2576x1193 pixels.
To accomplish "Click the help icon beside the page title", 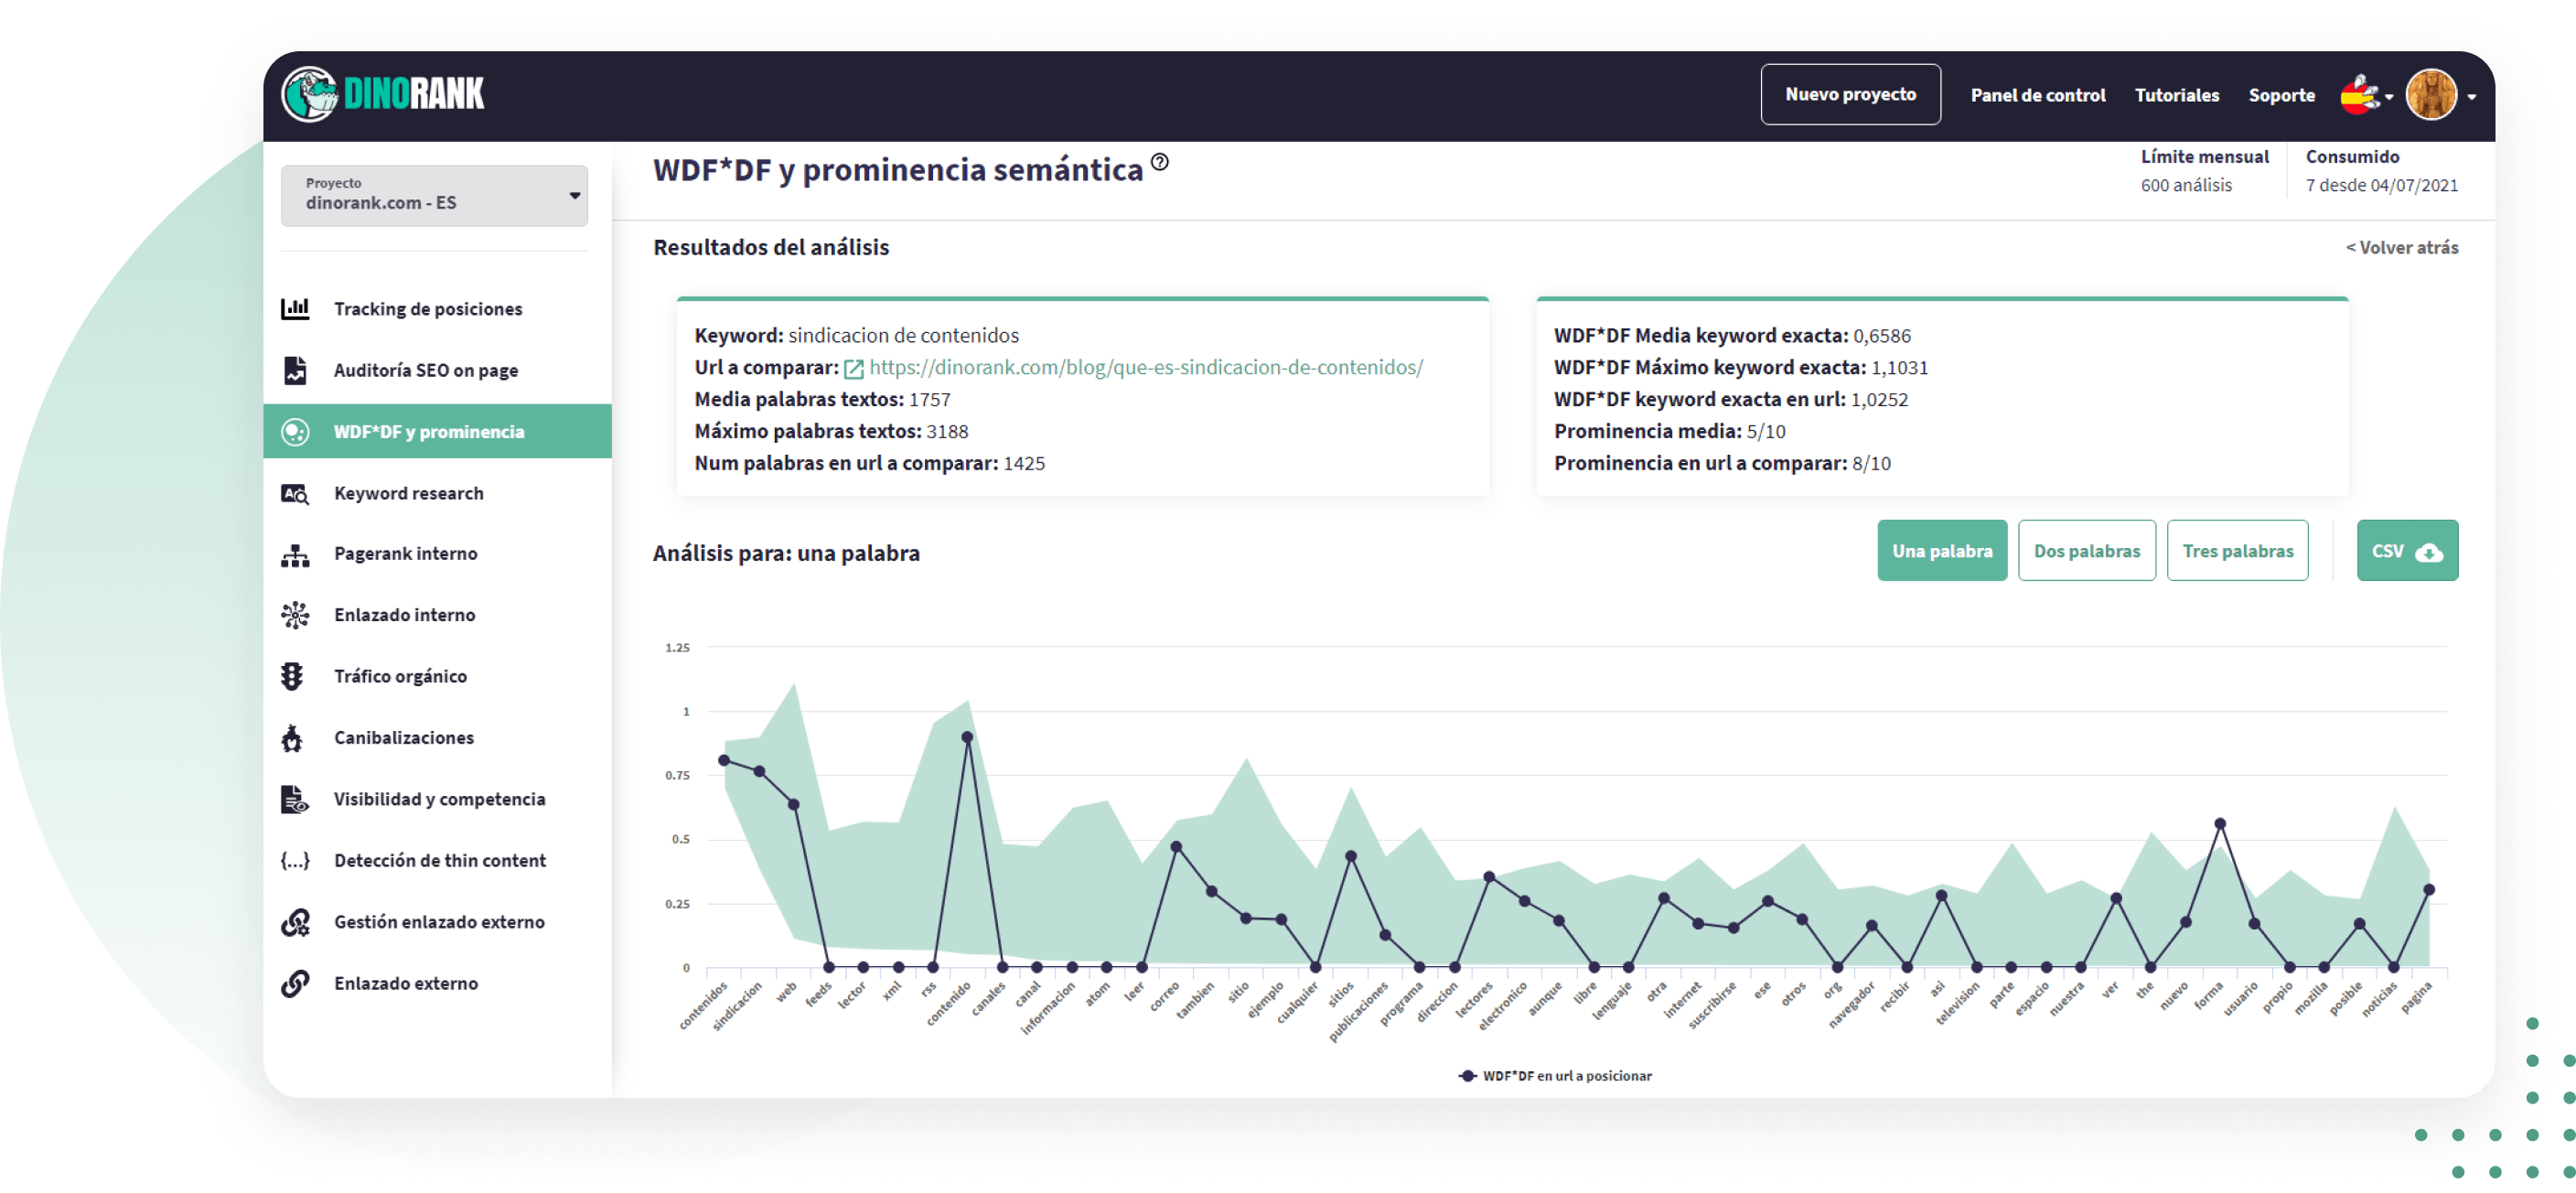I will pos(1160,162).
